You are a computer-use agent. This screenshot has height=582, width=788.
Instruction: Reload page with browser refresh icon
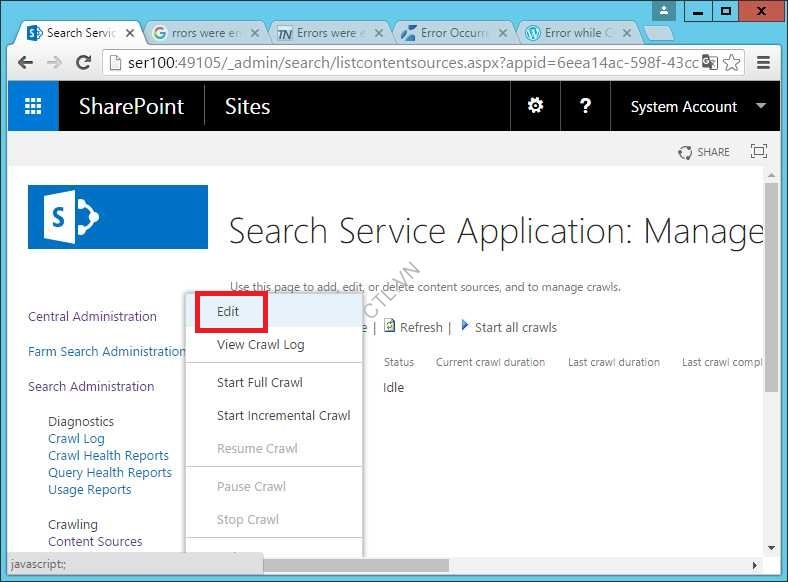(x=84, y=62)
